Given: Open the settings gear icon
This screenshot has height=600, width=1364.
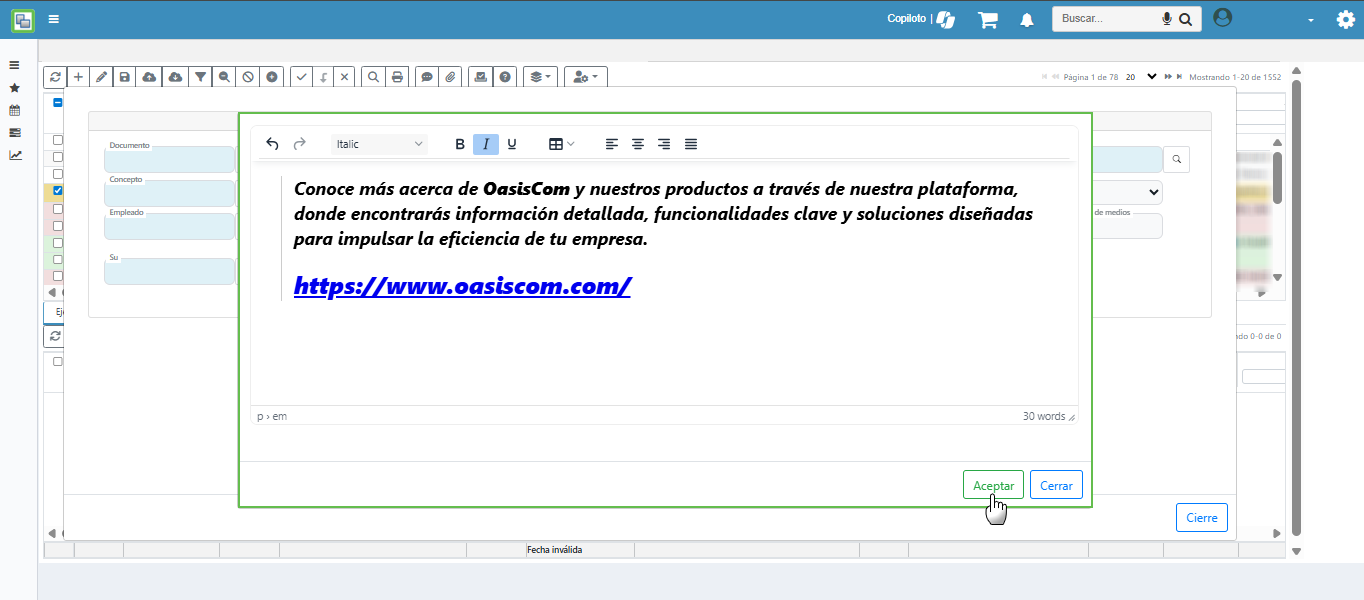Looking at the screenshot, I should [x=1345, y=20].
